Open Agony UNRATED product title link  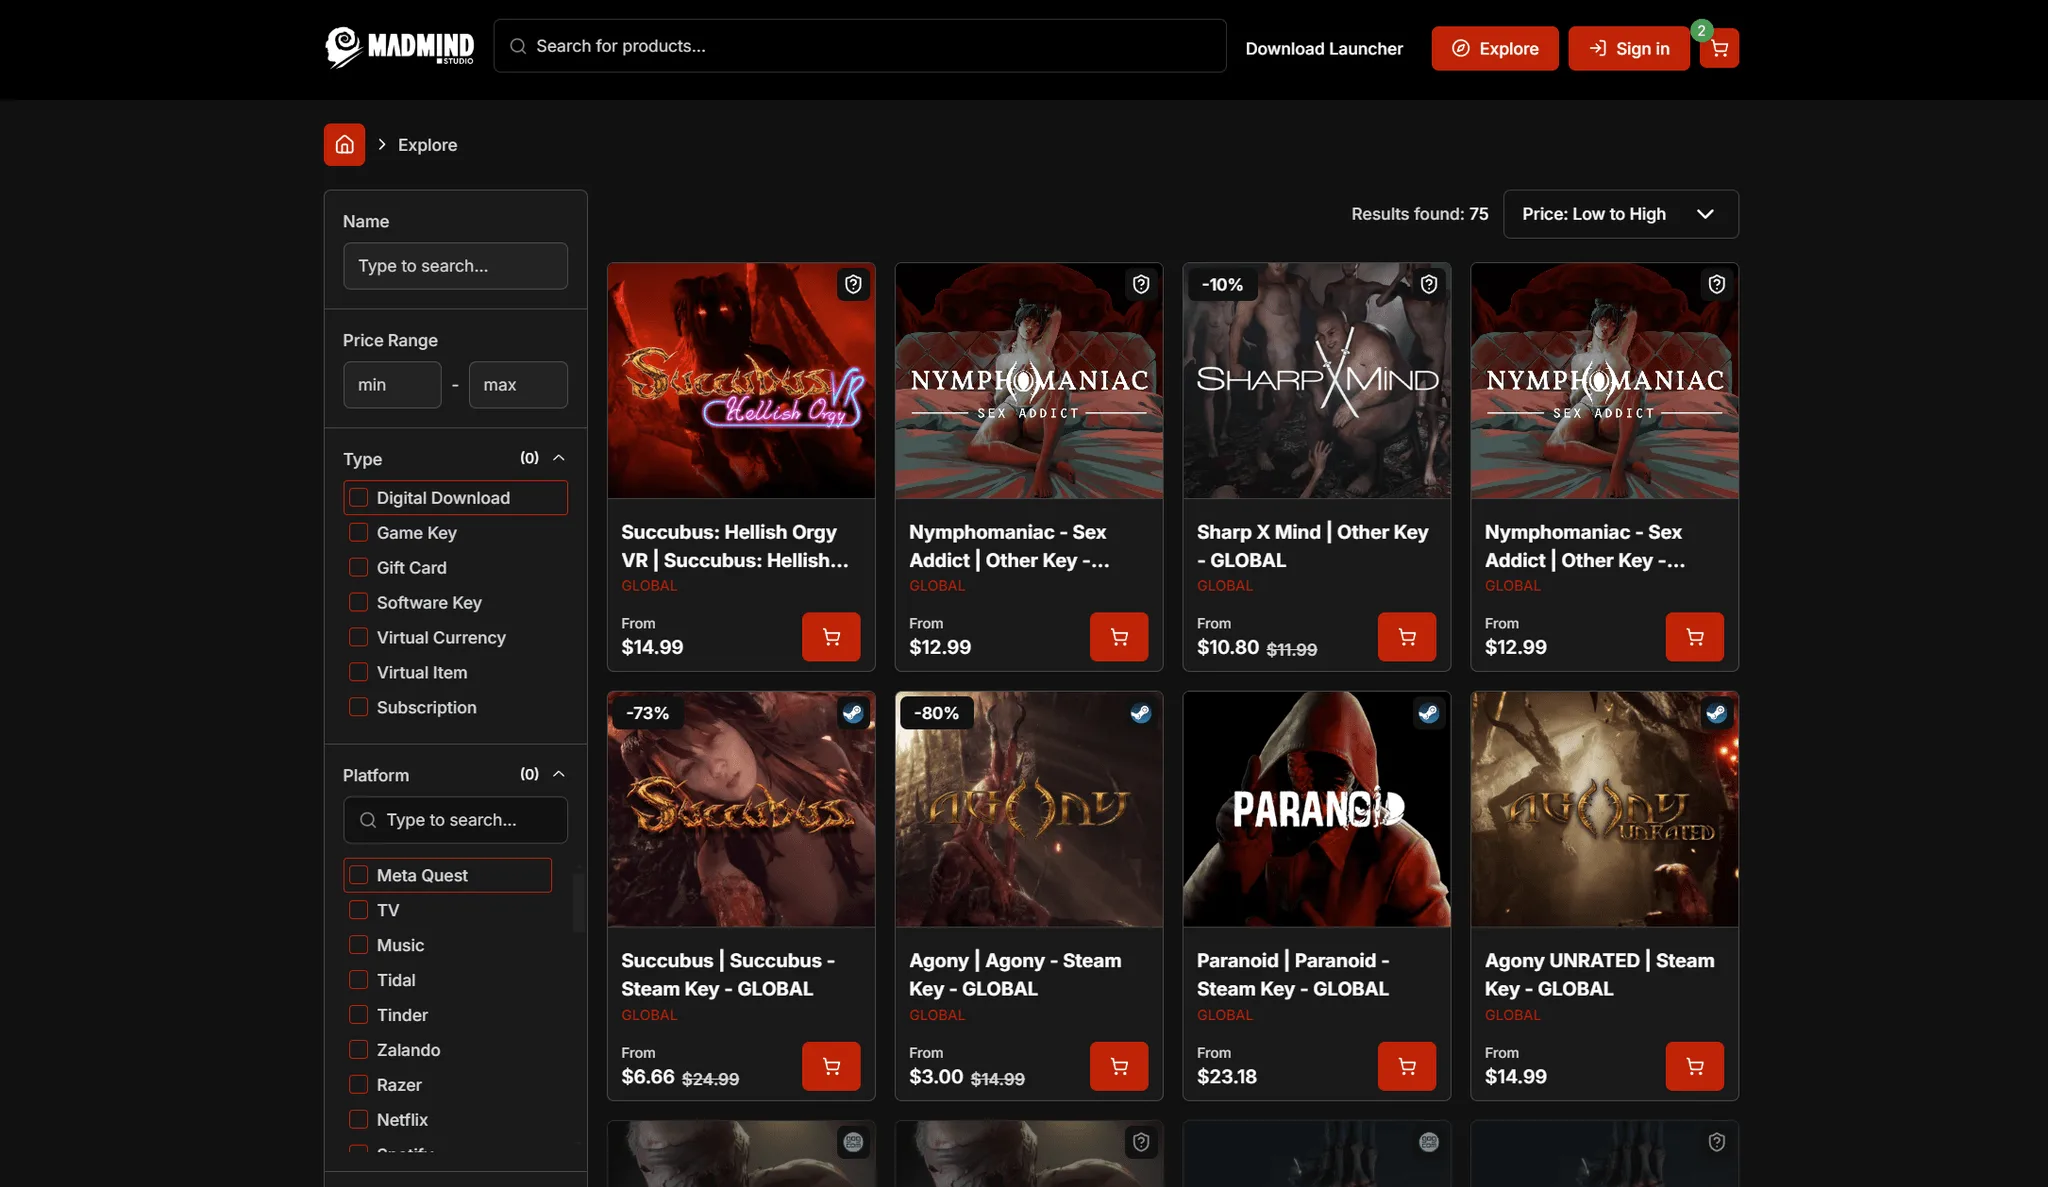point(1599,975)
